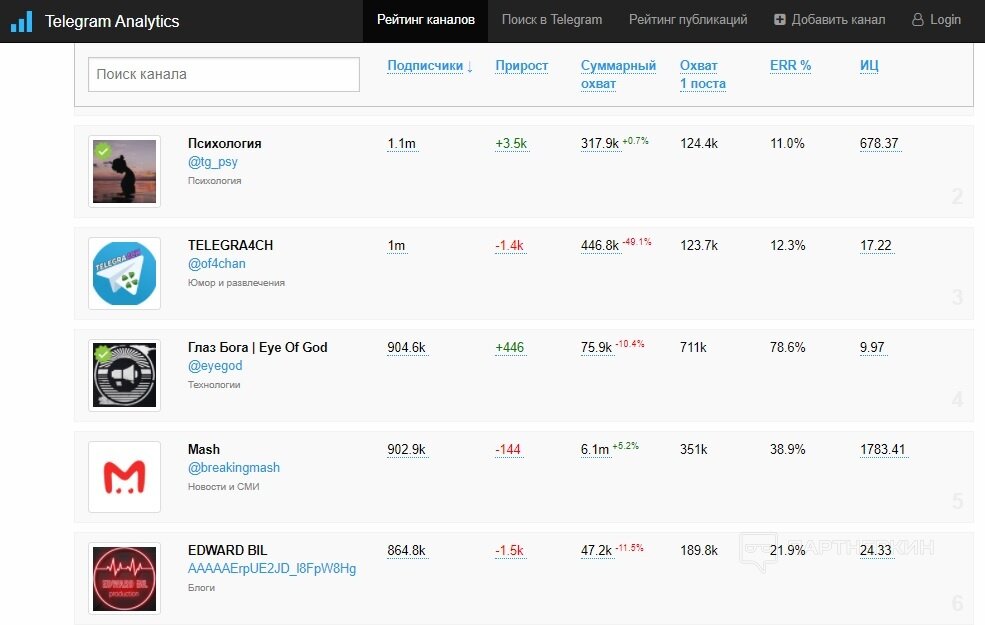Click the 6.1m total reach value
985x625 pixels.
(x=594, y=449)
